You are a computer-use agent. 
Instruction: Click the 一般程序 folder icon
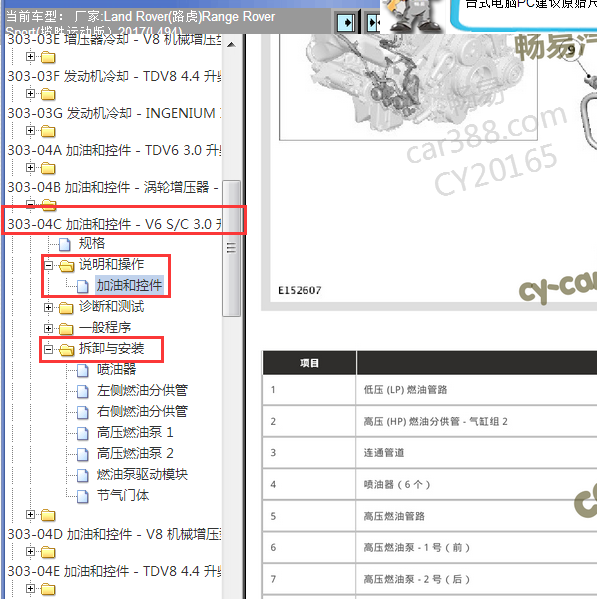point(66,329)
